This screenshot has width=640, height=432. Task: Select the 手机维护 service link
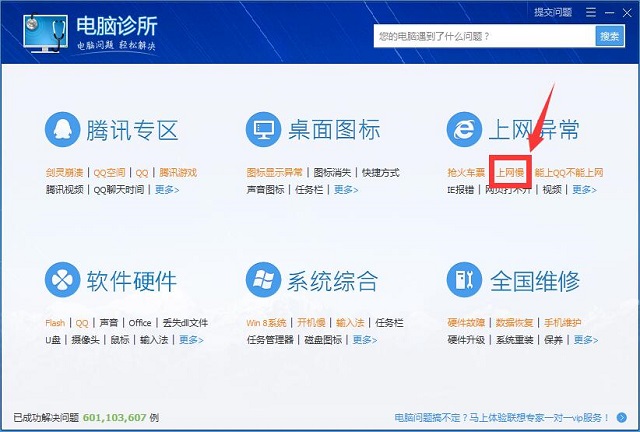click(562, 323)
